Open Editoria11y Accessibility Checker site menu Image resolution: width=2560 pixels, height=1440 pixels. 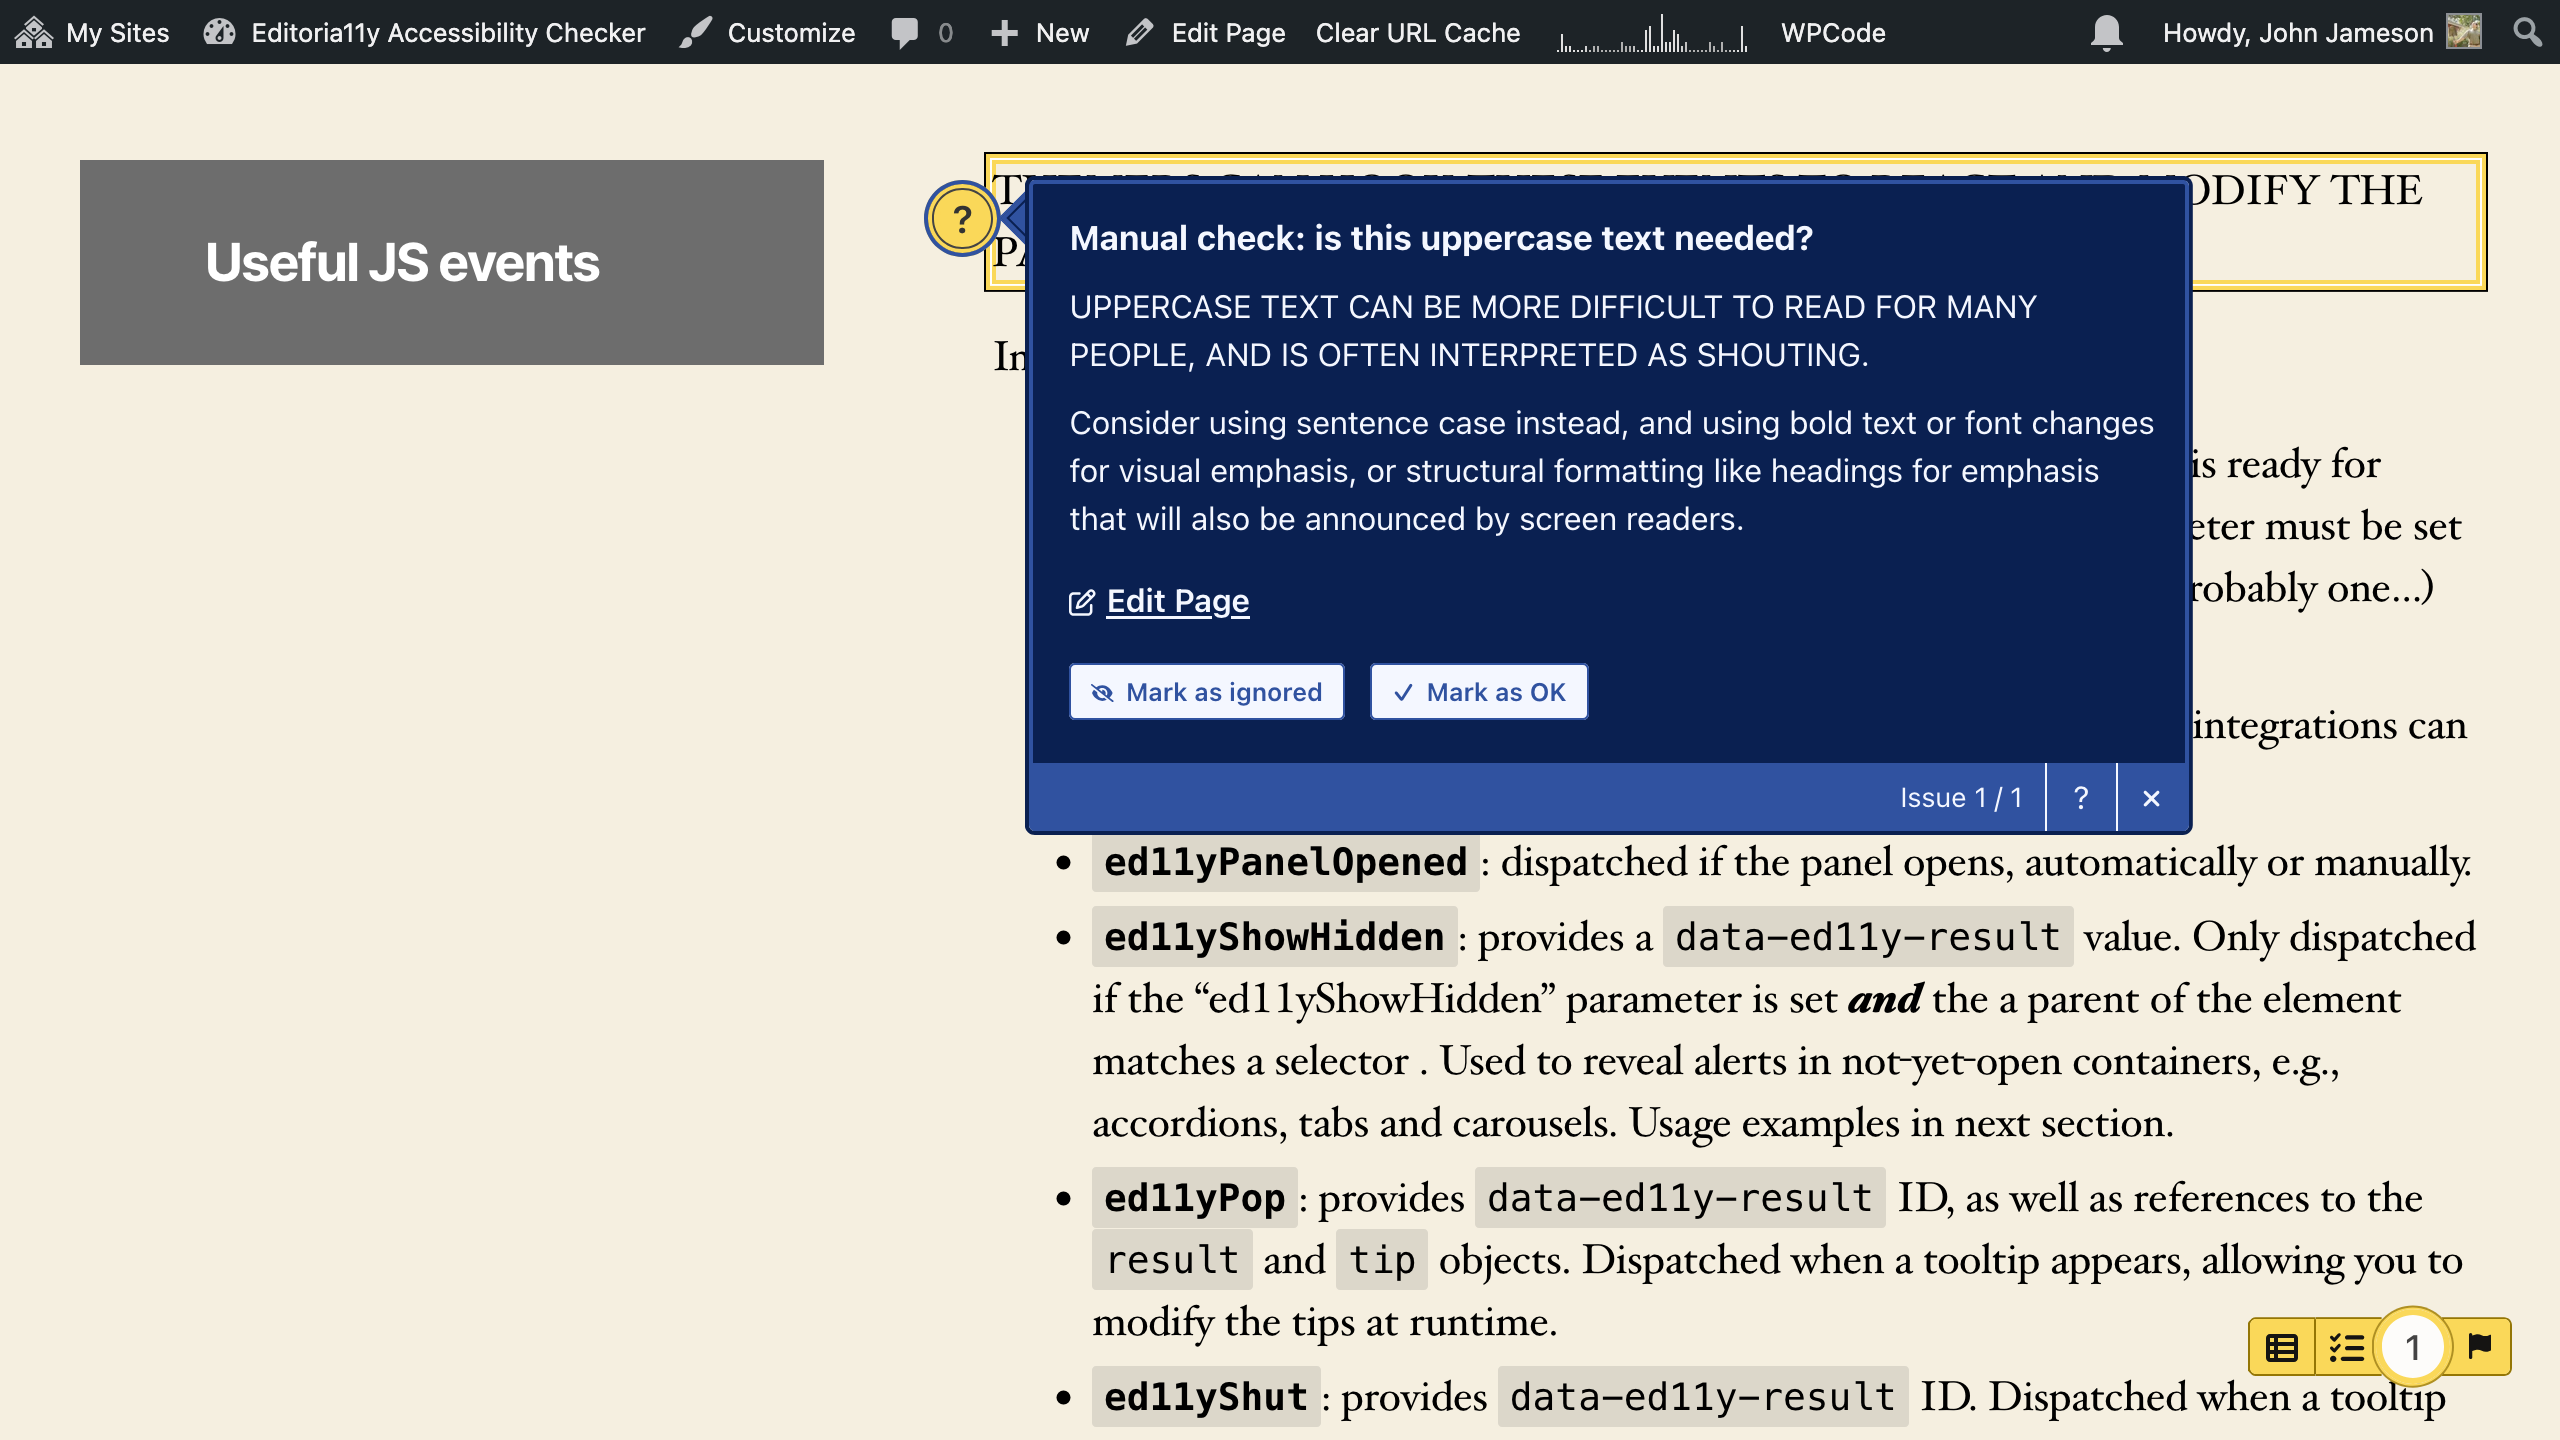[424, 32]
